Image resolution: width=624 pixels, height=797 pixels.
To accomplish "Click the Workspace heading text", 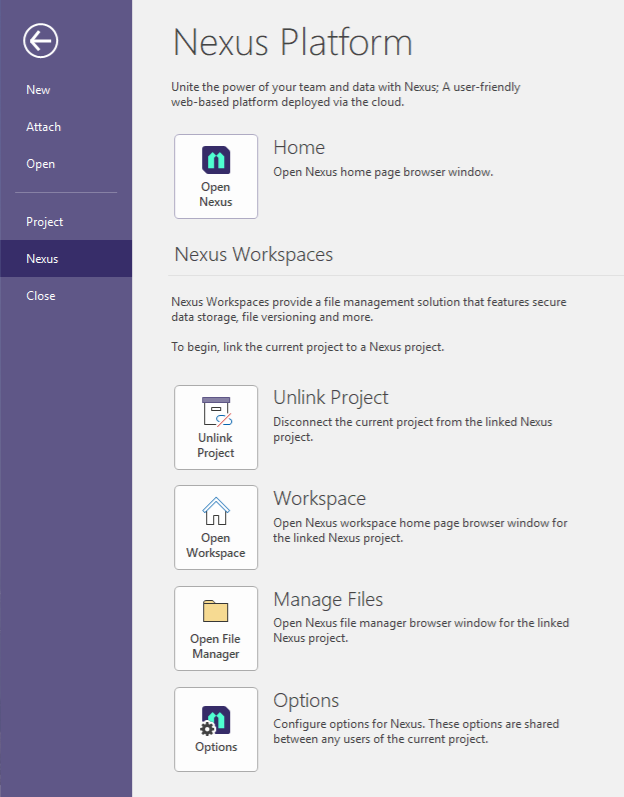I will point(320,499).
